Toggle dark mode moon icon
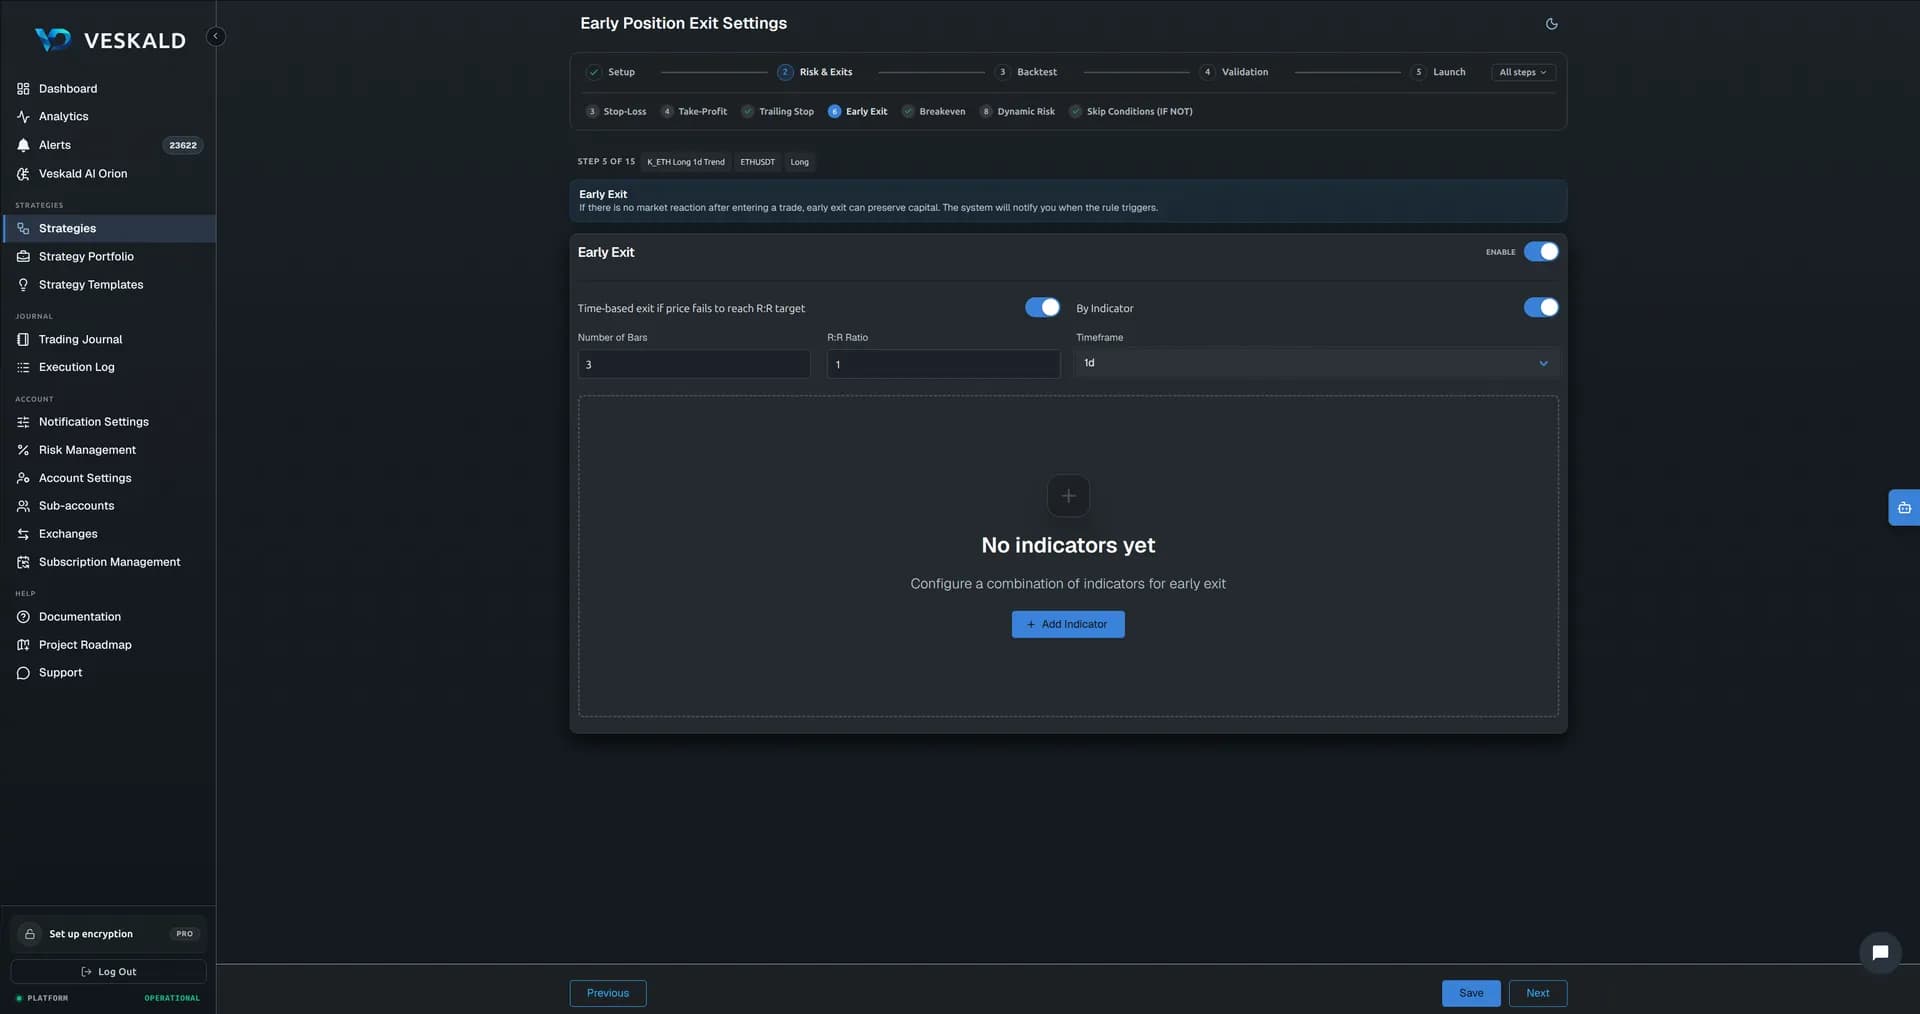Viewport: 1920px width, 1014px height. (1551, 24)
